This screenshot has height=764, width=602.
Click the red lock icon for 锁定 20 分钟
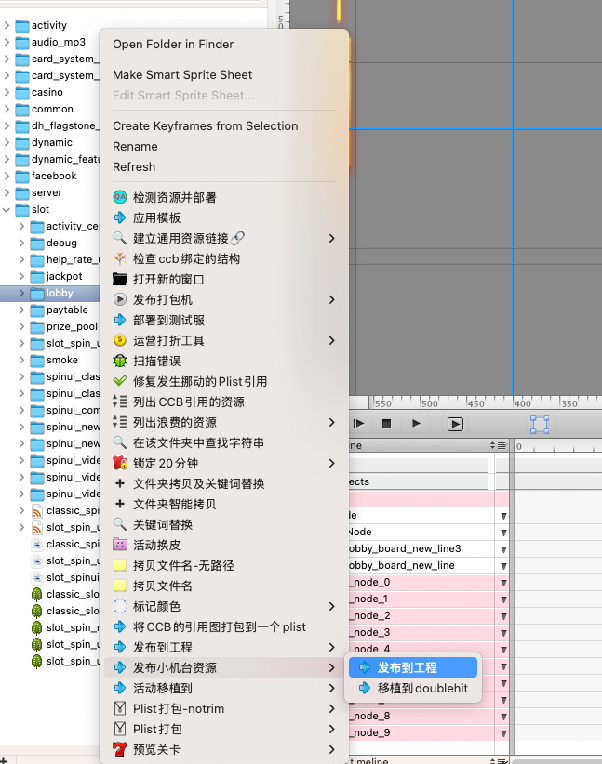click(121, 463)
